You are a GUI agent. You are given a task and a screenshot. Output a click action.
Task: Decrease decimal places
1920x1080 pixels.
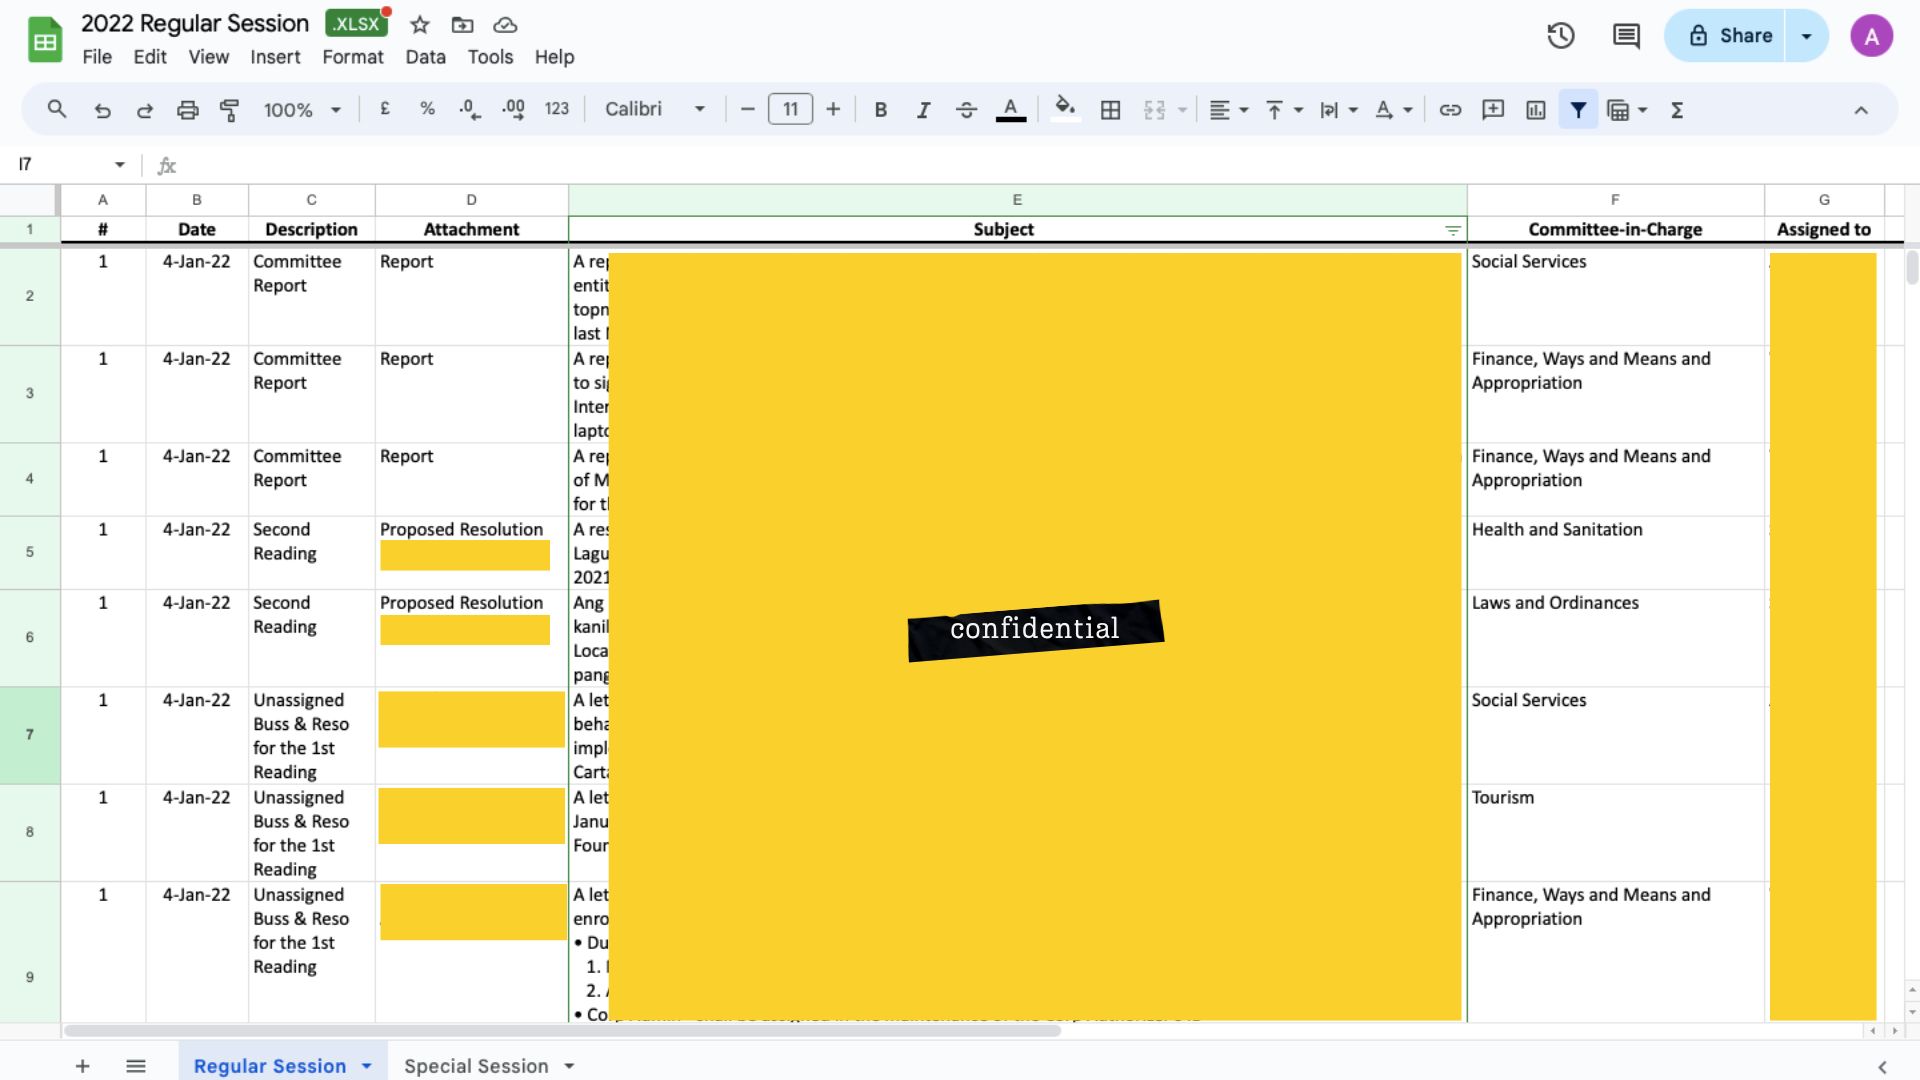469,110
